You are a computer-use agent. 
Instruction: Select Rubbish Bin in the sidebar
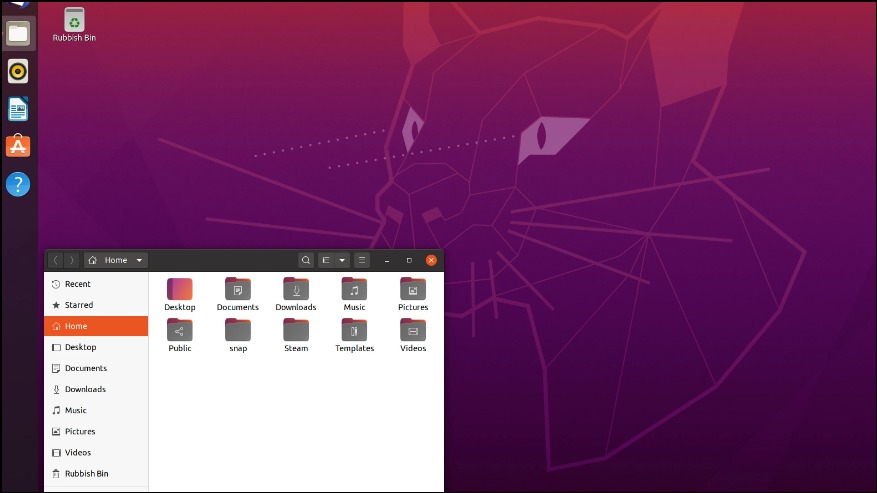96,473
